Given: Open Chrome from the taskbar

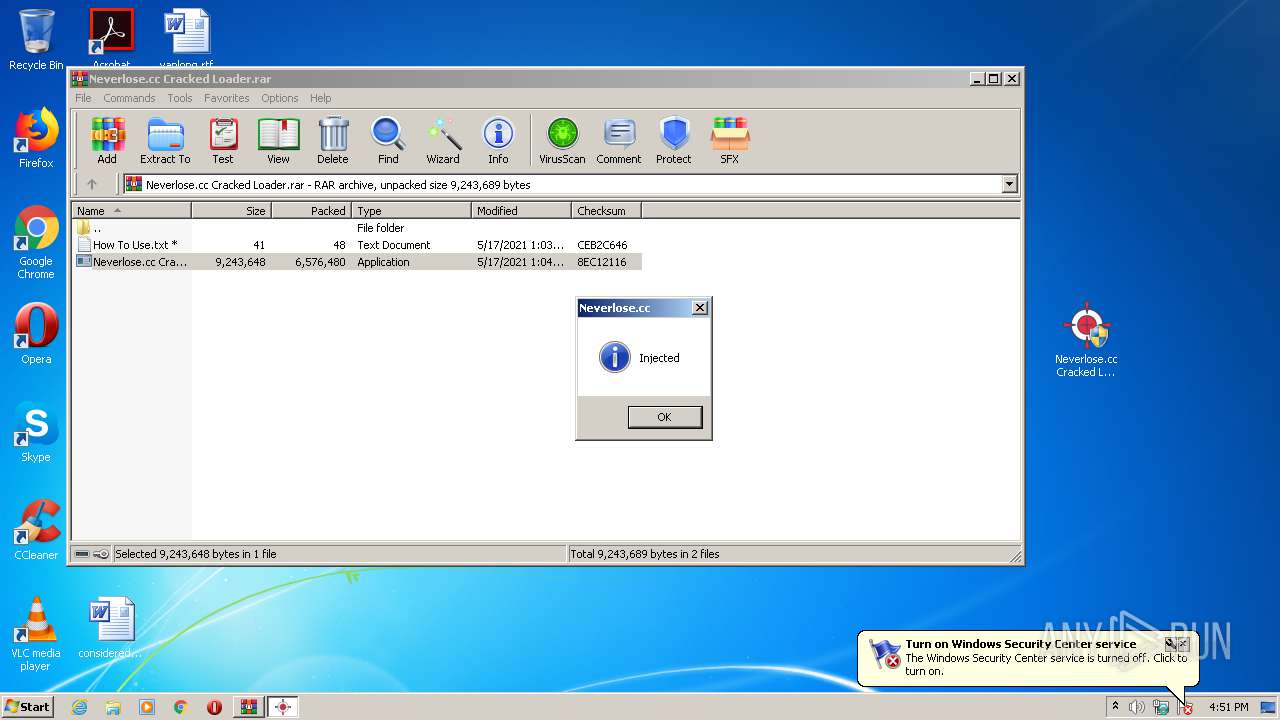Looking at the screenshot, I should pos(180,707).
